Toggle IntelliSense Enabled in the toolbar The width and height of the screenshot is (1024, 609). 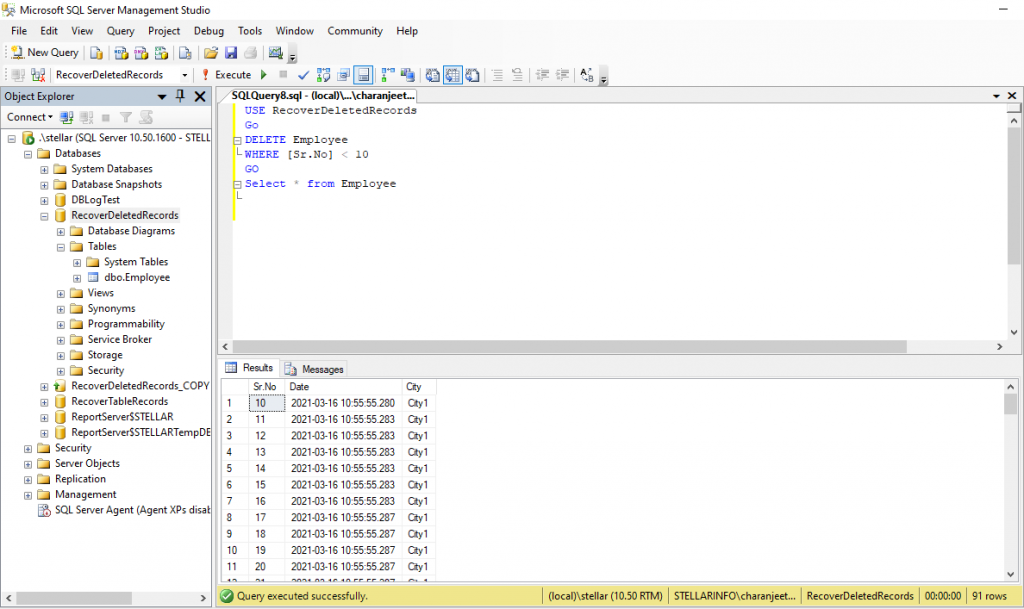[363, 75]
